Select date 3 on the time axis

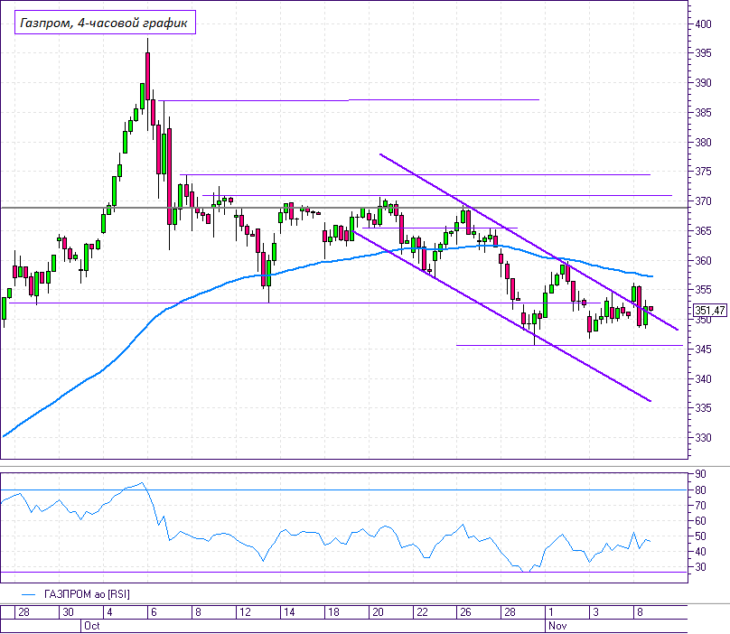tap(596, 612)
